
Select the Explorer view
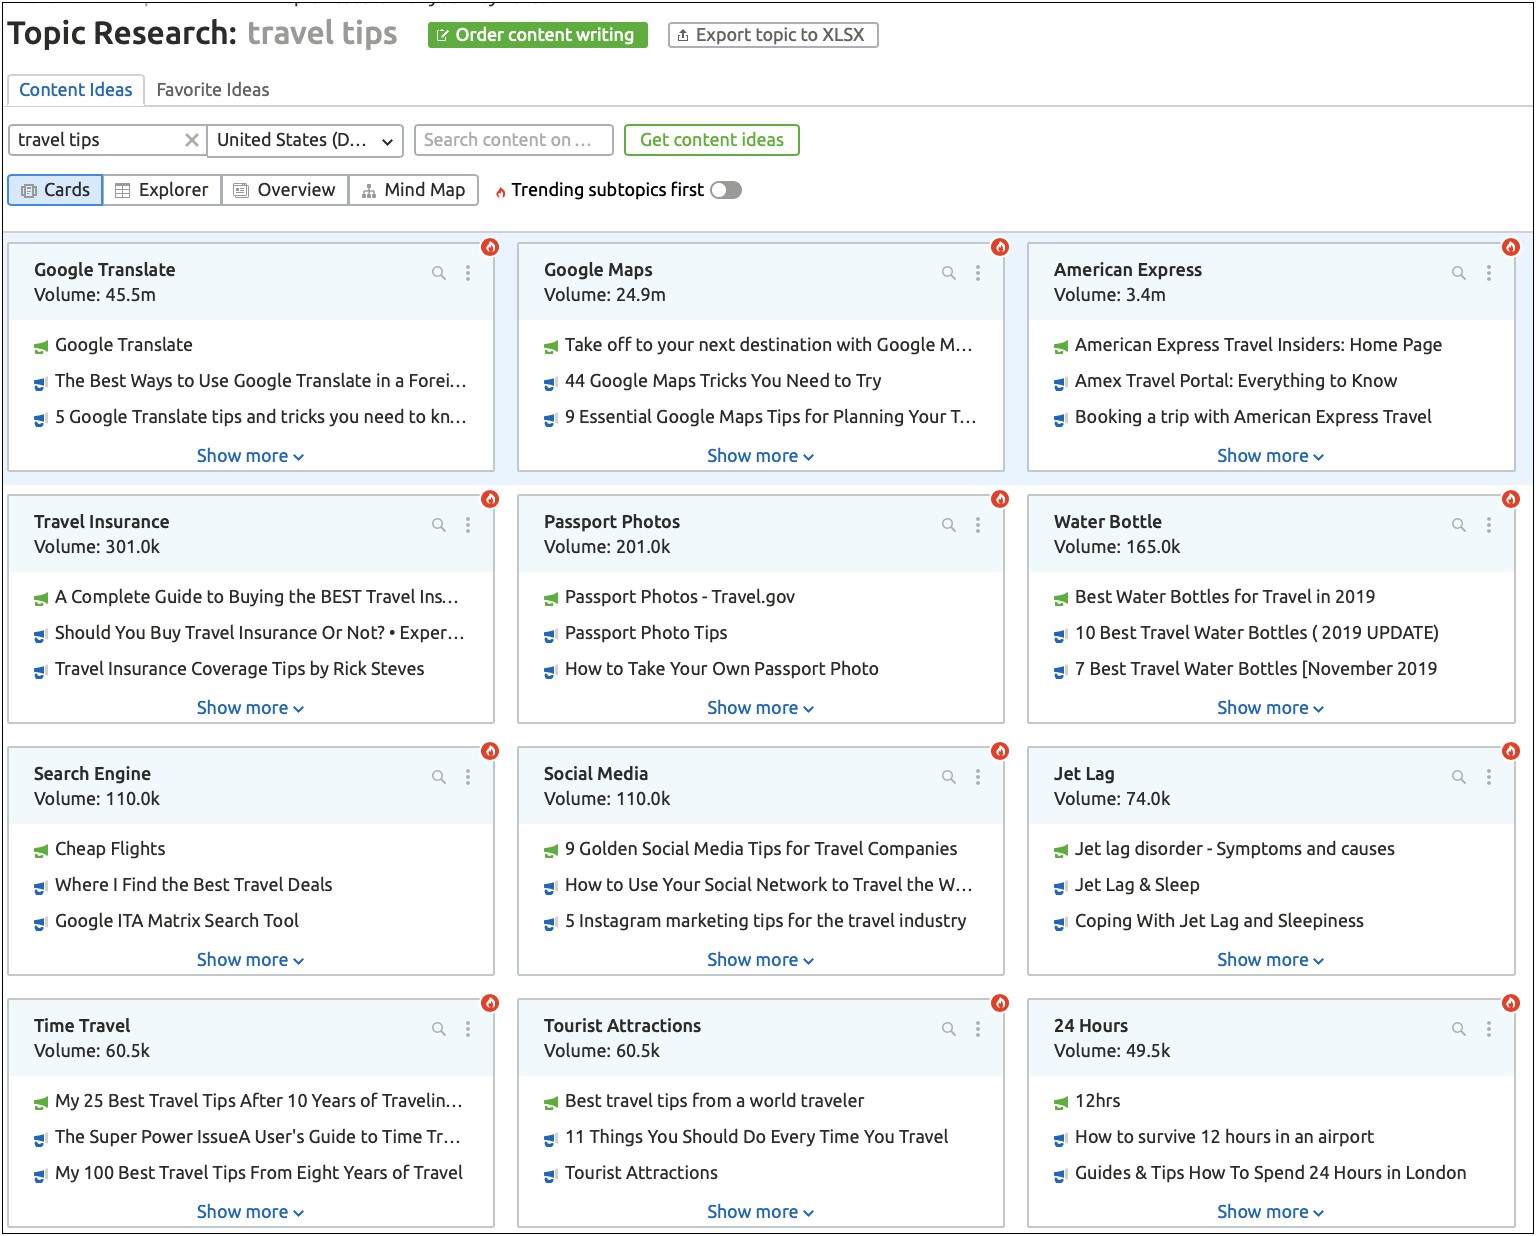(x=162, y=190)
